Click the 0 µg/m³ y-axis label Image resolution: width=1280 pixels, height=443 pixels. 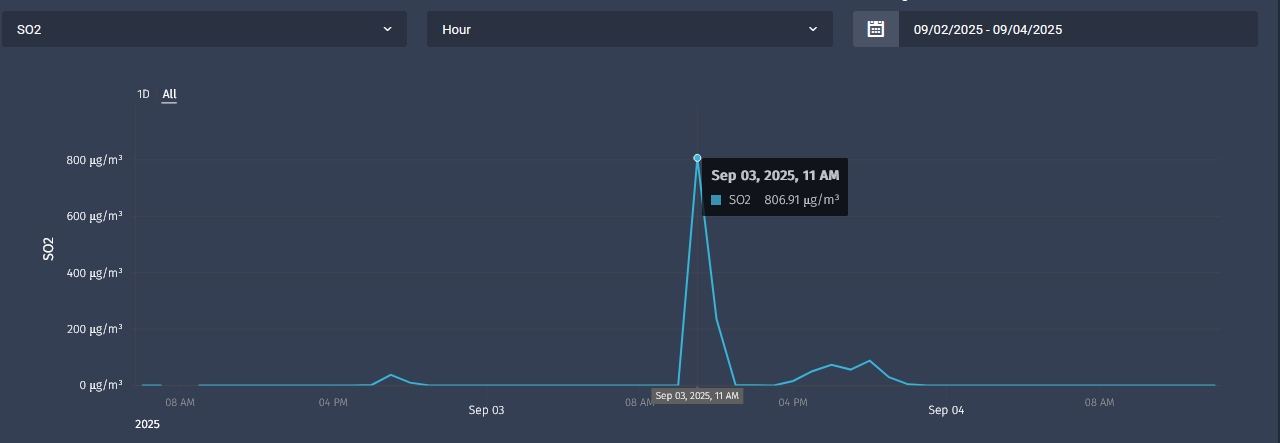click(x=100, y=385)
